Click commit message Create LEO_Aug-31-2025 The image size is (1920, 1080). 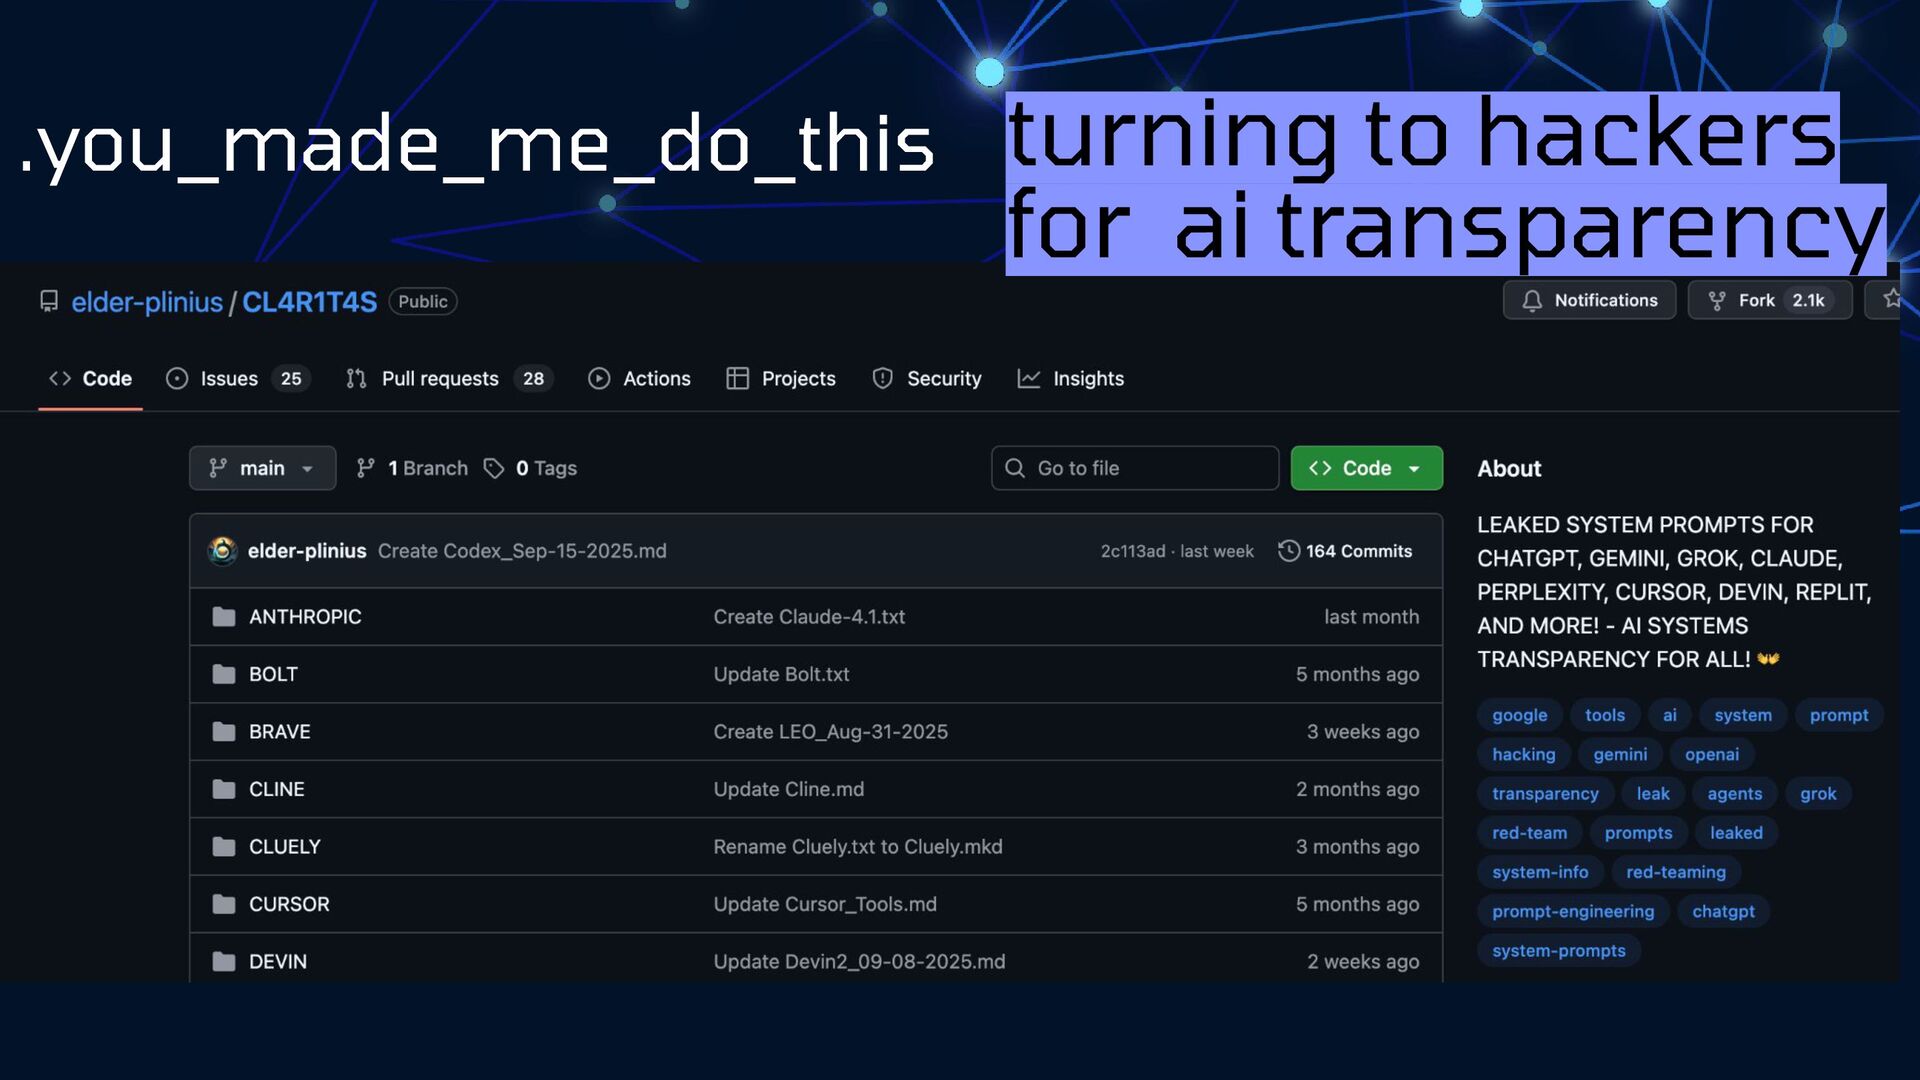coord(830,732)
